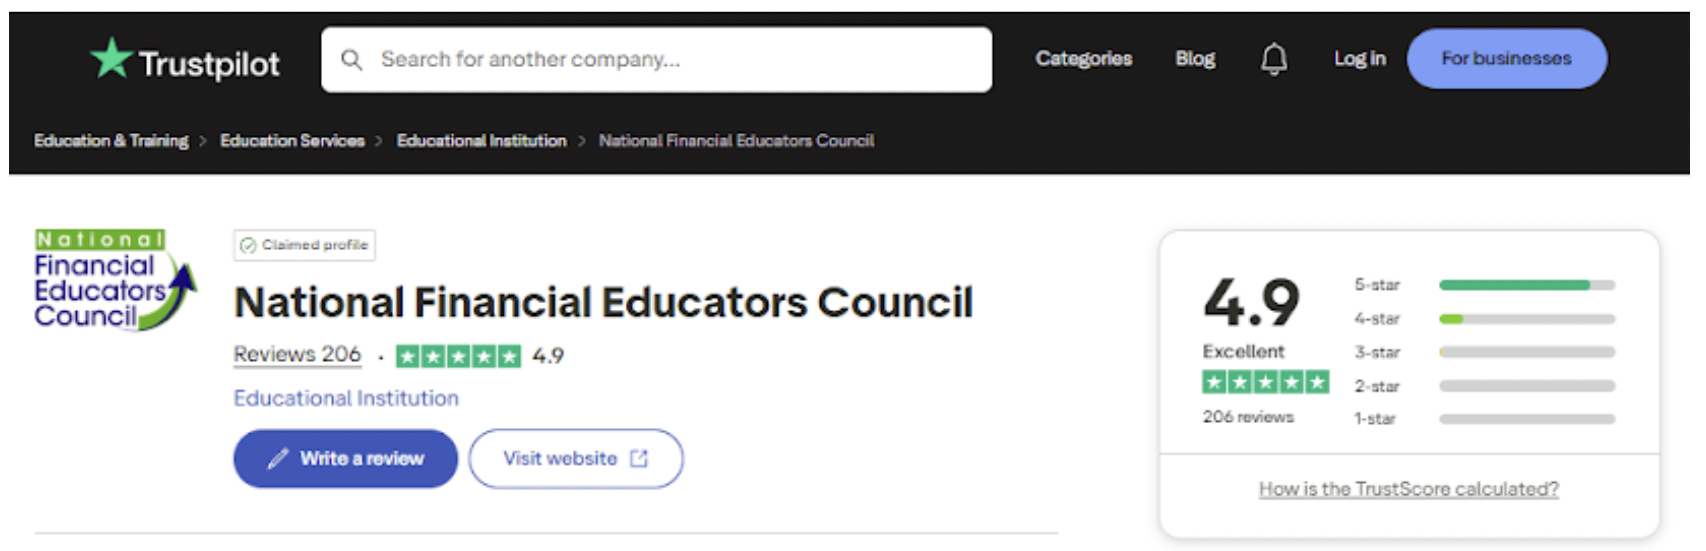Open the Categories menu
1706x551 pixels.
[1083, 59]
